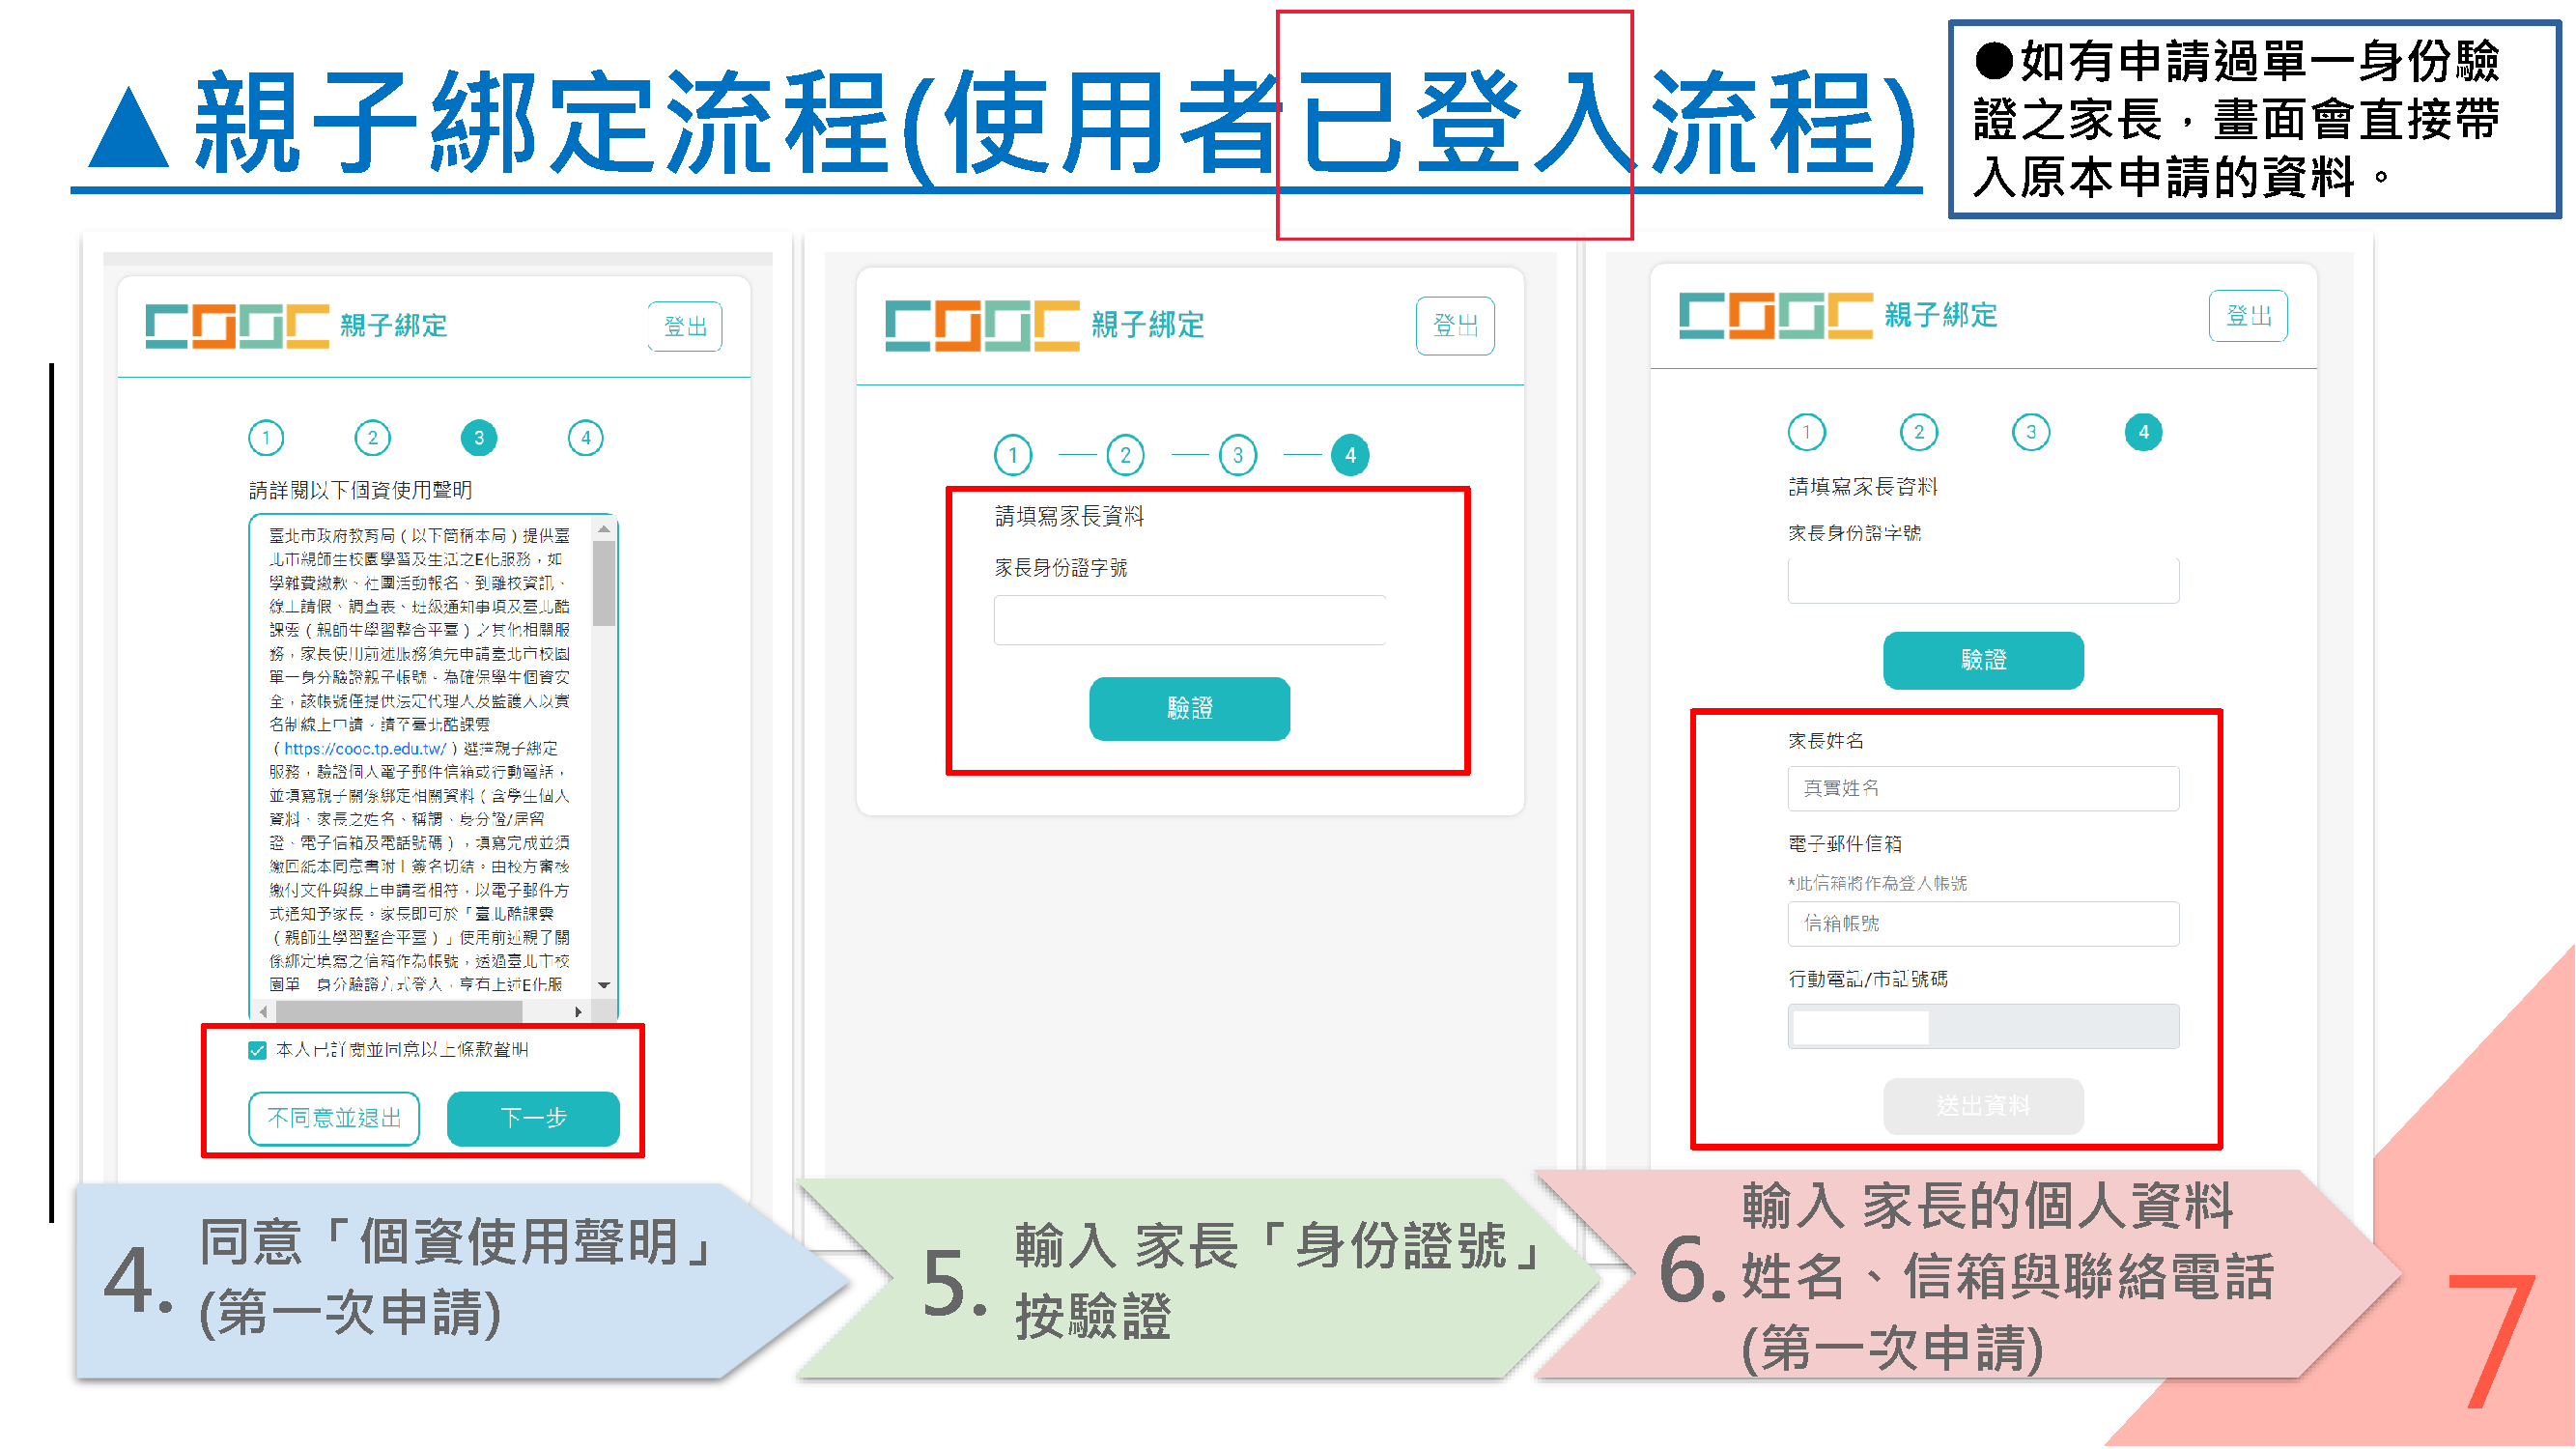Click the 行動電話/市話號碼 label

(x=1867, y=979)
